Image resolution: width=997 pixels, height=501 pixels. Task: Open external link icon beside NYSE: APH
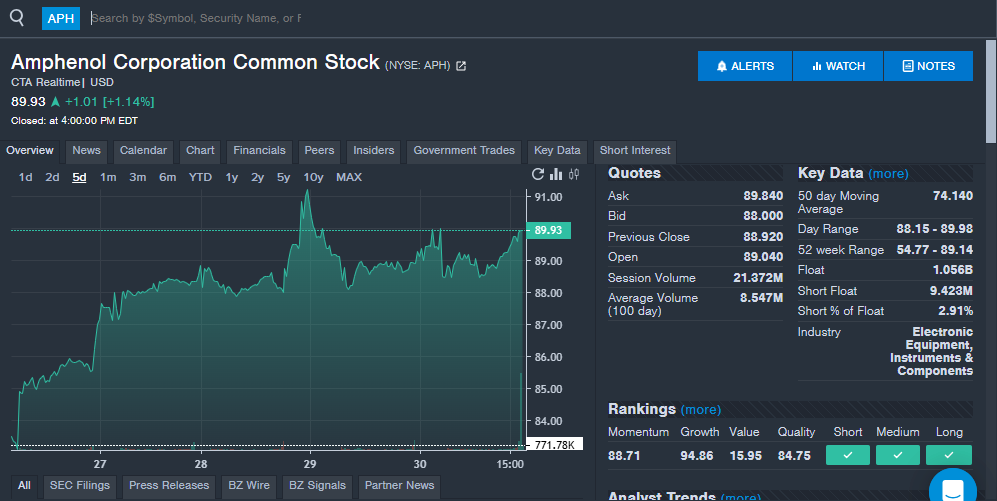(x=461, y=66)
